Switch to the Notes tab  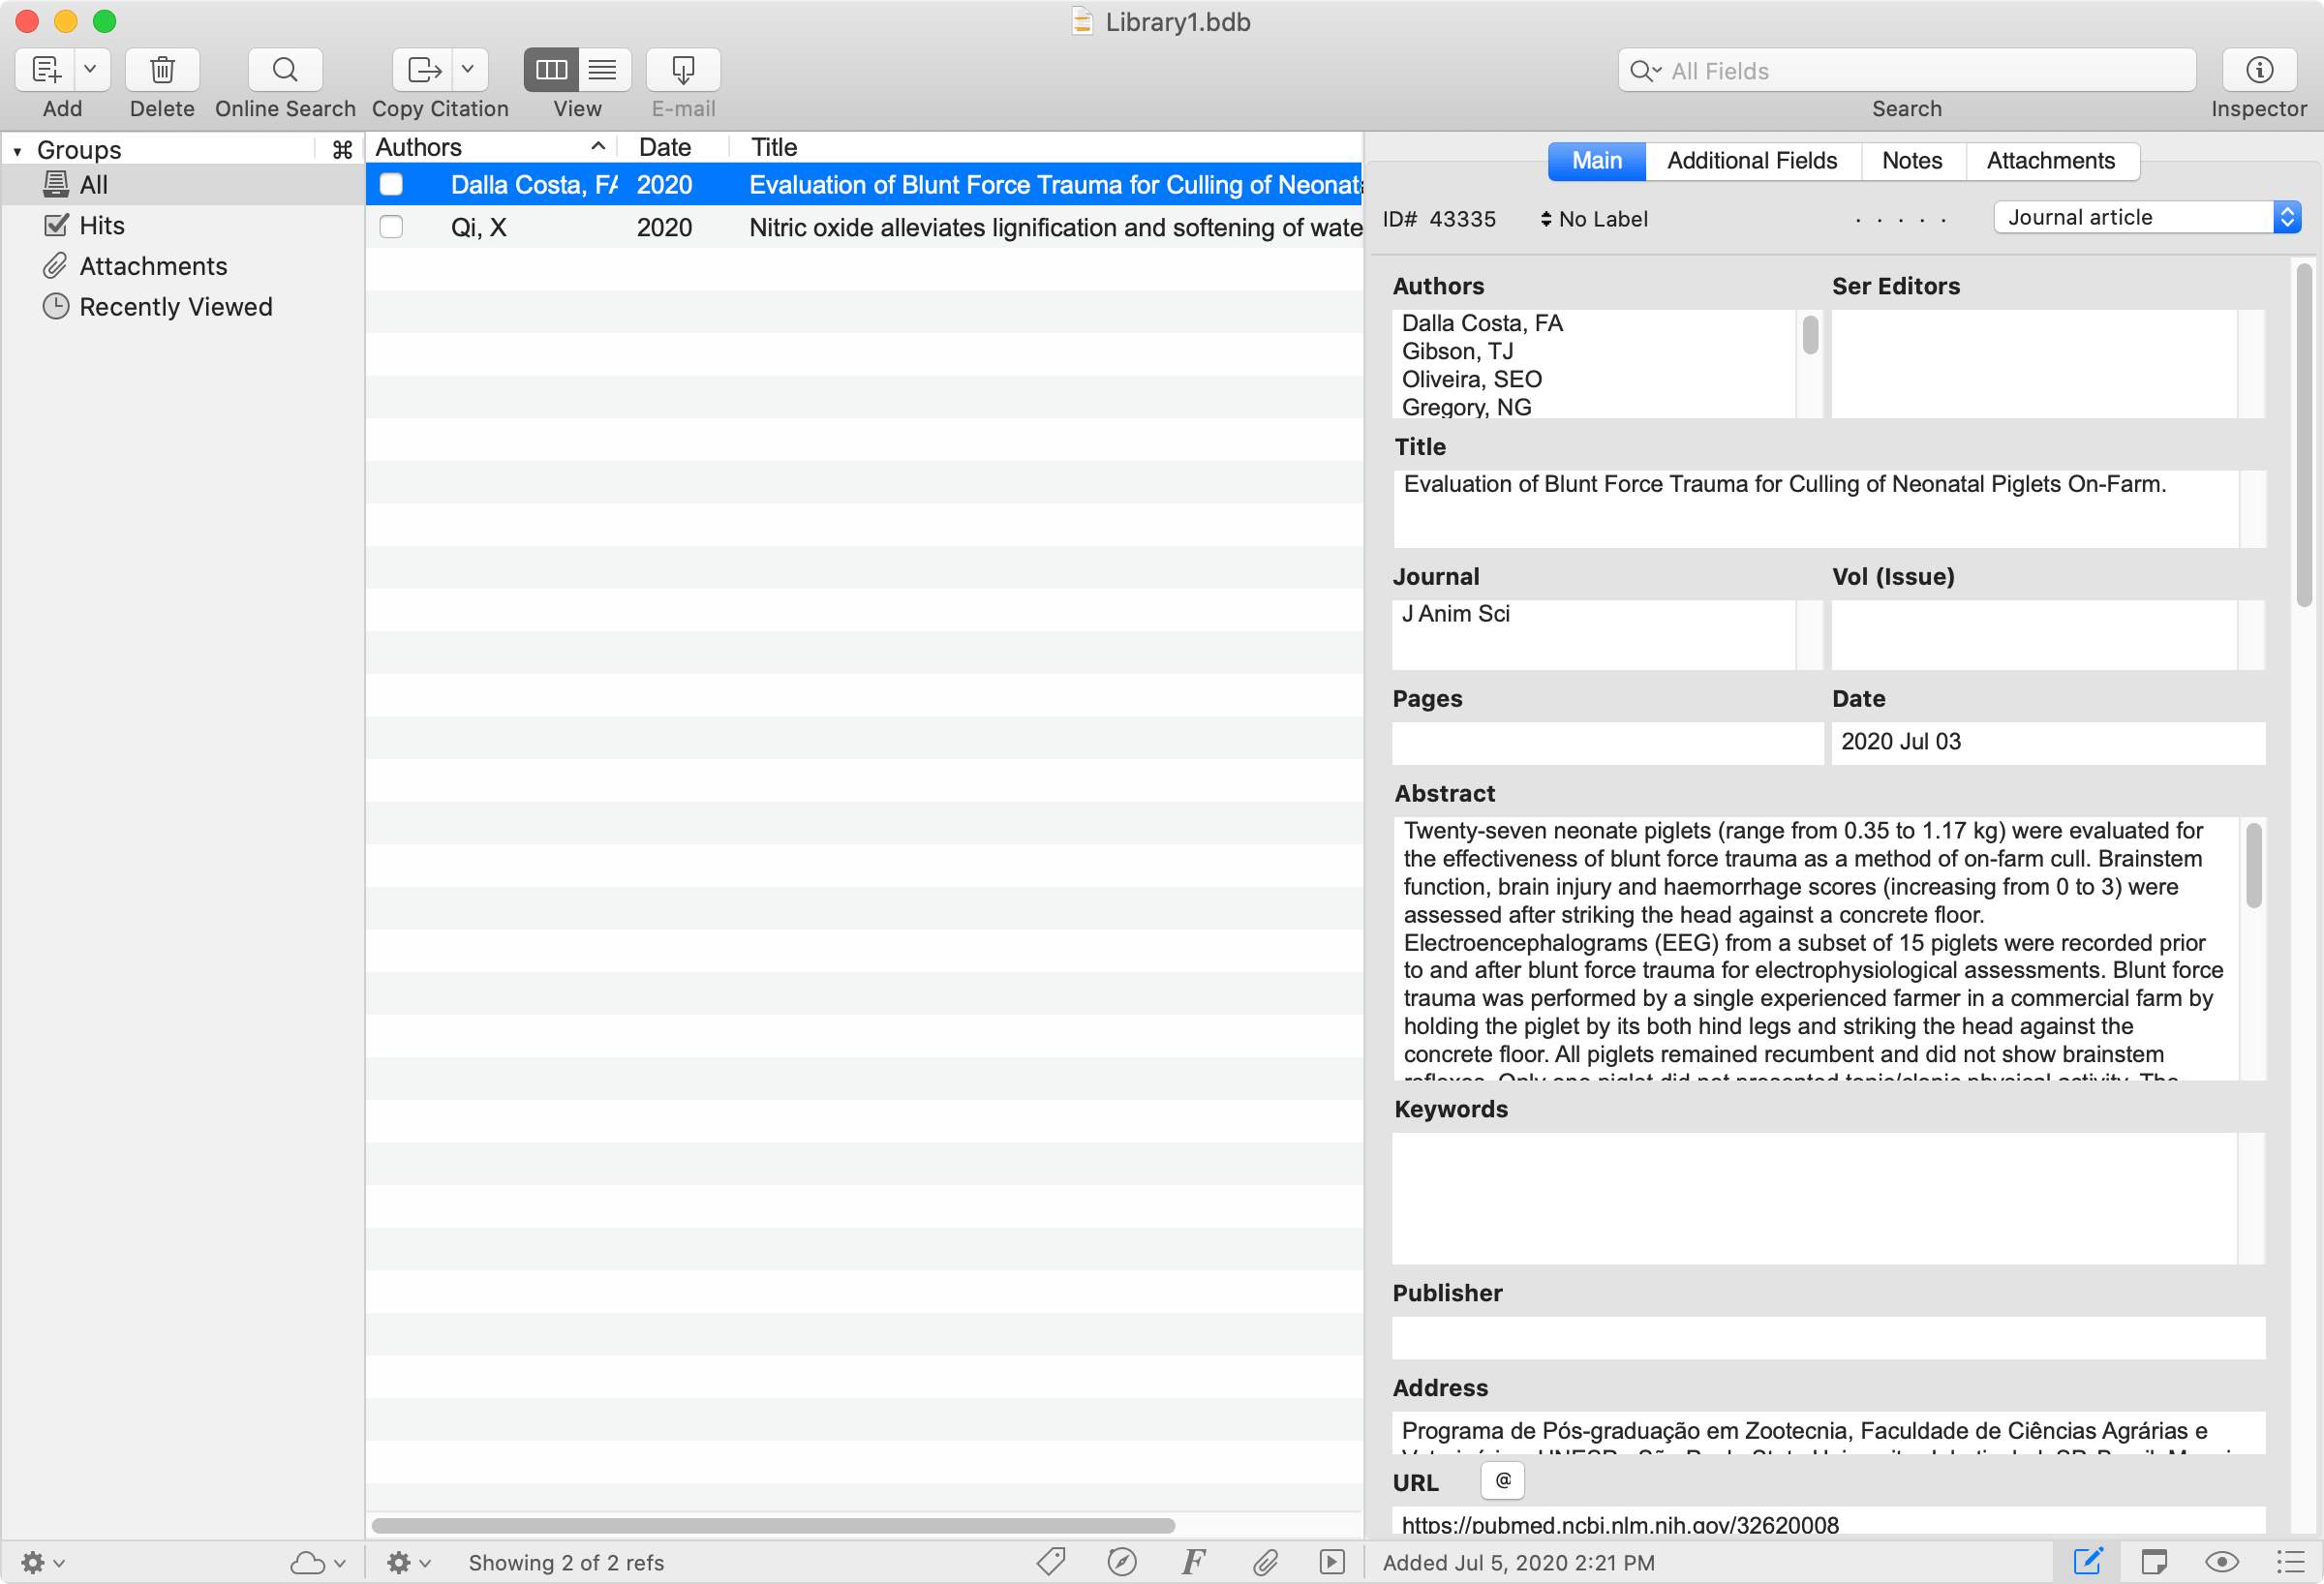tap(1912, 161)
